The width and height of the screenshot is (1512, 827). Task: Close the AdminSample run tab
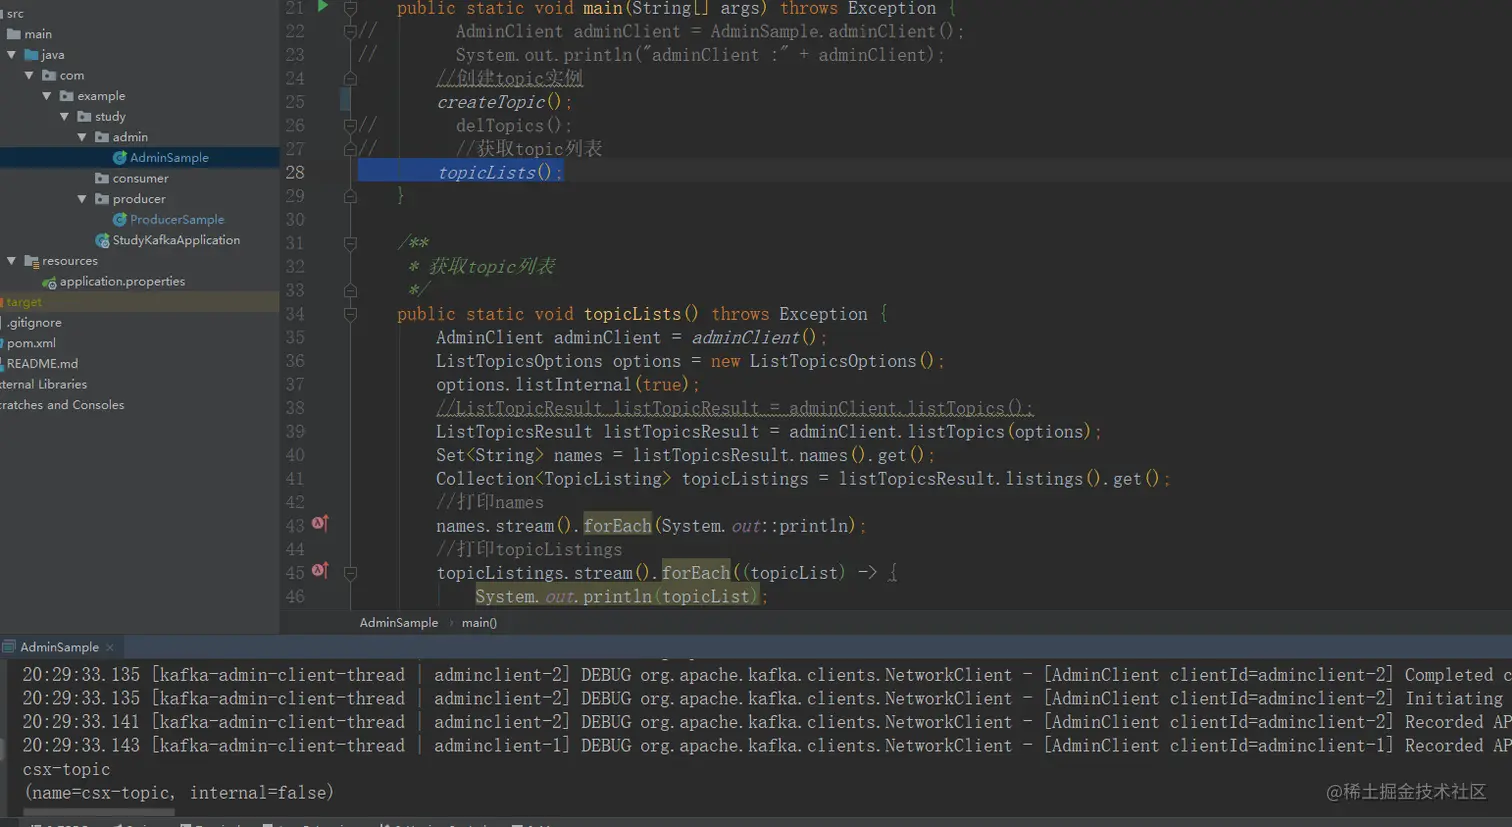pyautogui.click(x=110, y=648)
